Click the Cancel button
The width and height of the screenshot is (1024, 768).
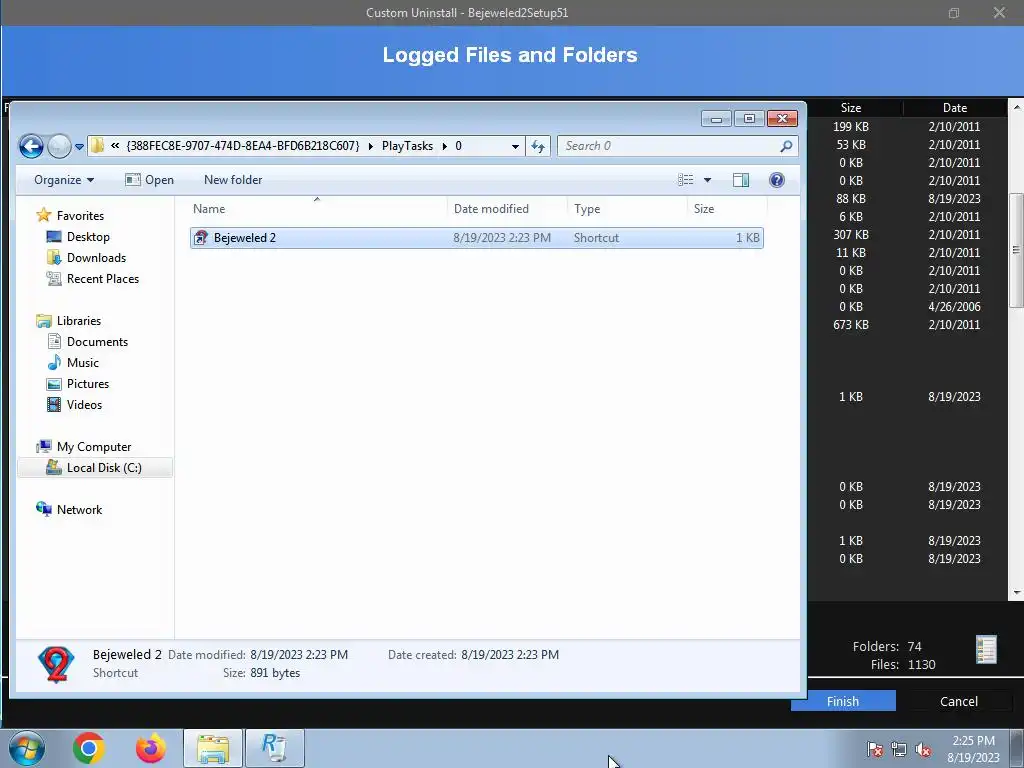[959, 701]
